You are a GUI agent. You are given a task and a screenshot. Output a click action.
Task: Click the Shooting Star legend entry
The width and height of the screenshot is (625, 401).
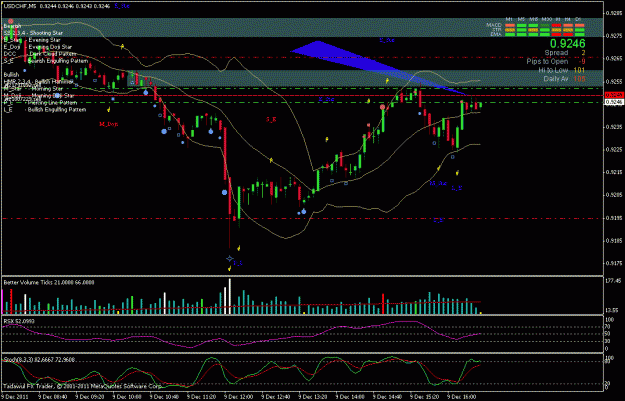(33, 33)
